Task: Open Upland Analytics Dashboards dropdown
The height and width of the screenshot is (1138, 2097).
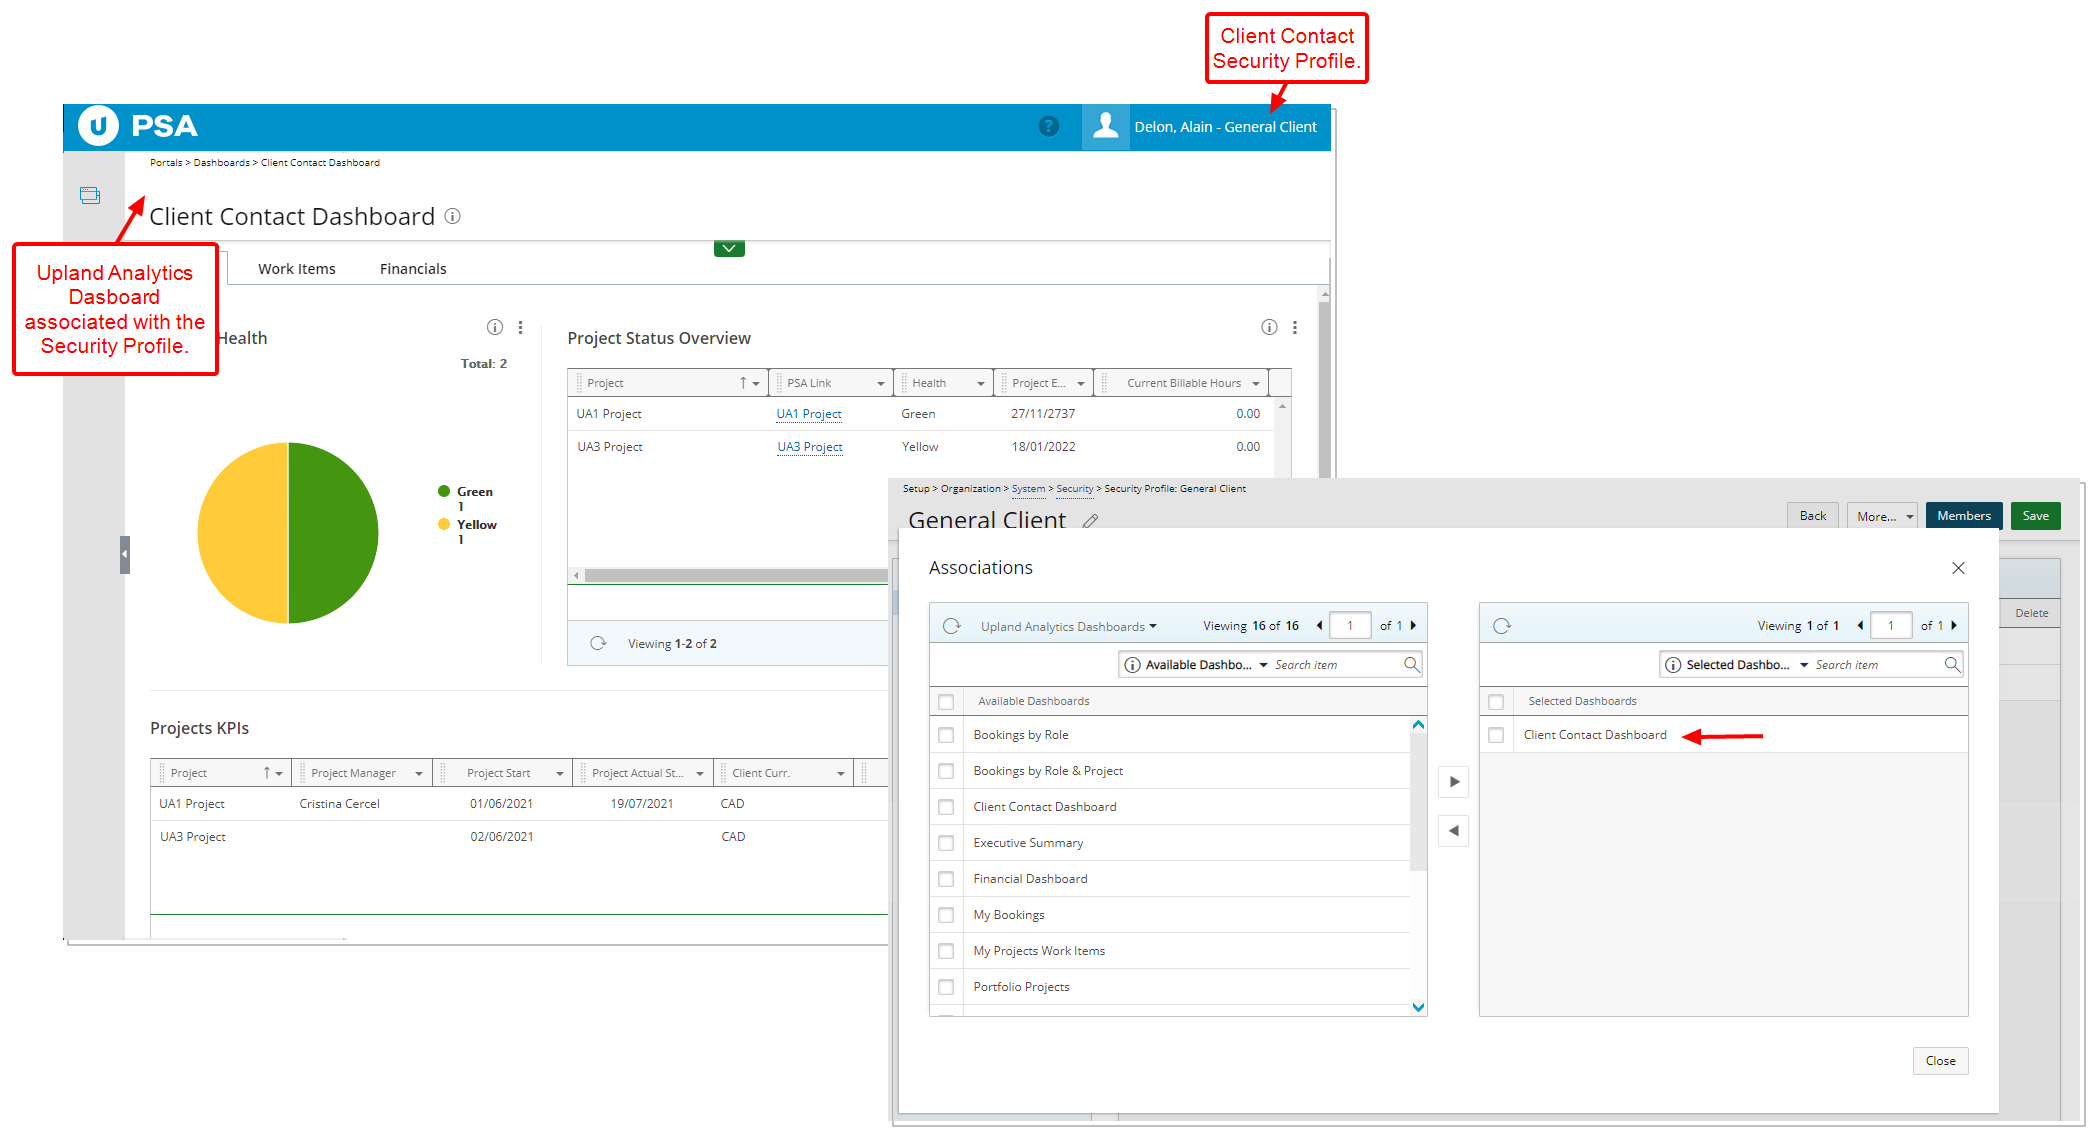Action: coord(1068,626)
